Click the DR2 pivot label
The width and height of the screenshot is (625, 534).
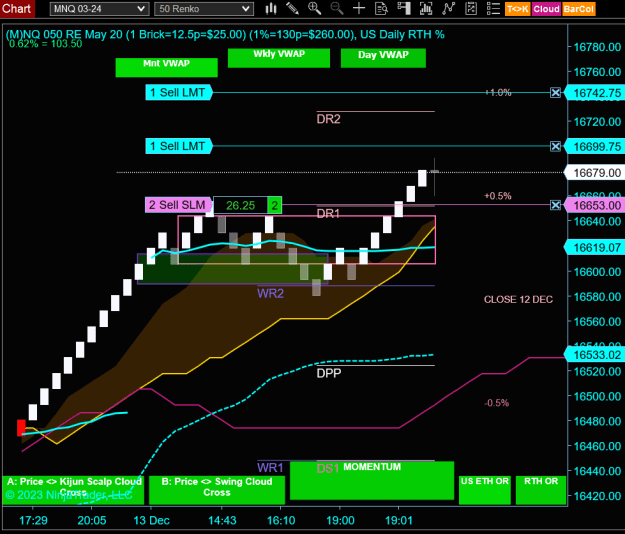pyautogui.click(x=328, y=119)
